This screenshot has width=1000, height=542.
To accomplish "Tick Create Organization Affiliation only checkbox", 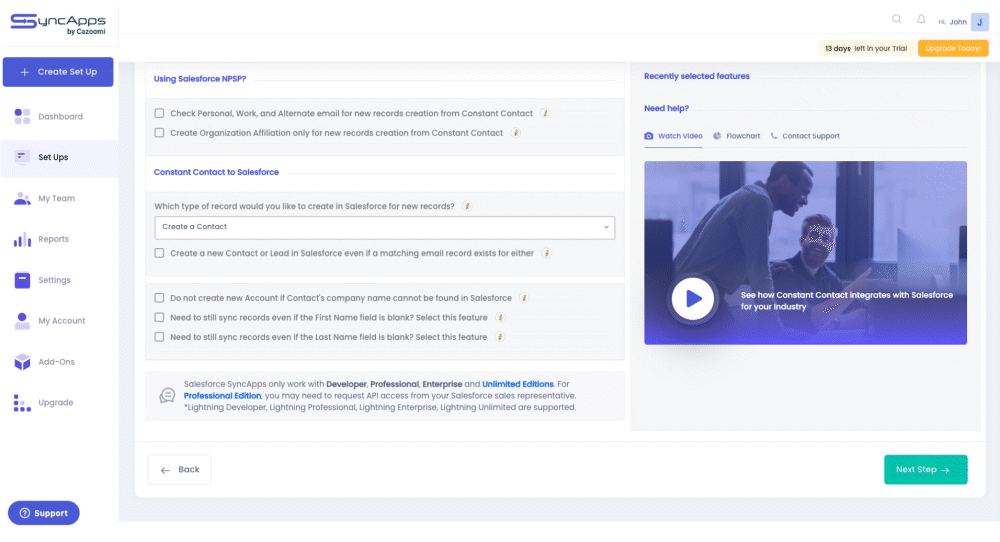I will 159,133.
